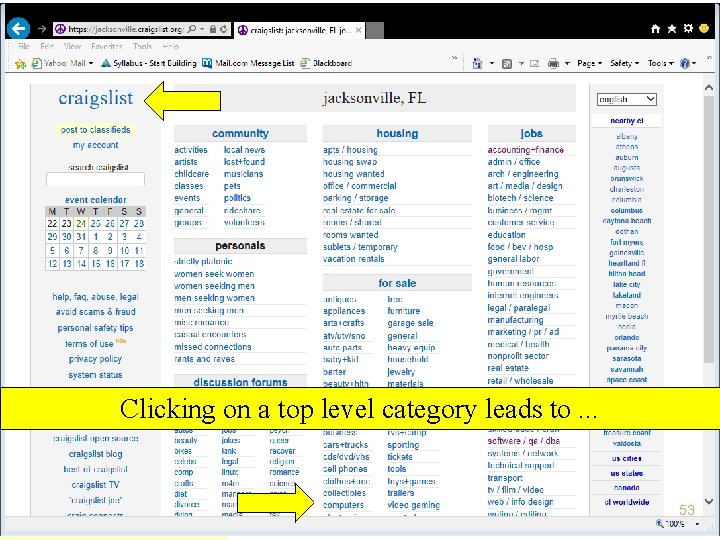Open Favorites star icon at top right
The height and width of the screenshot is (540, 720).
(672, 28)
